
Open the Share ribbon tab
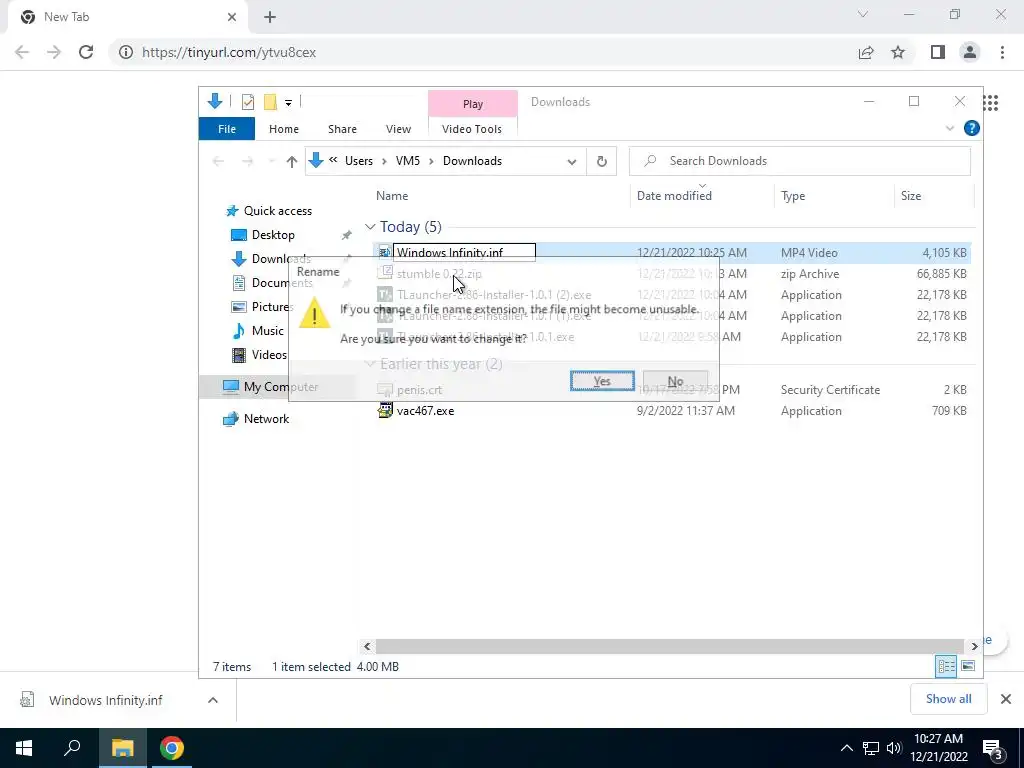coord(342,129)
